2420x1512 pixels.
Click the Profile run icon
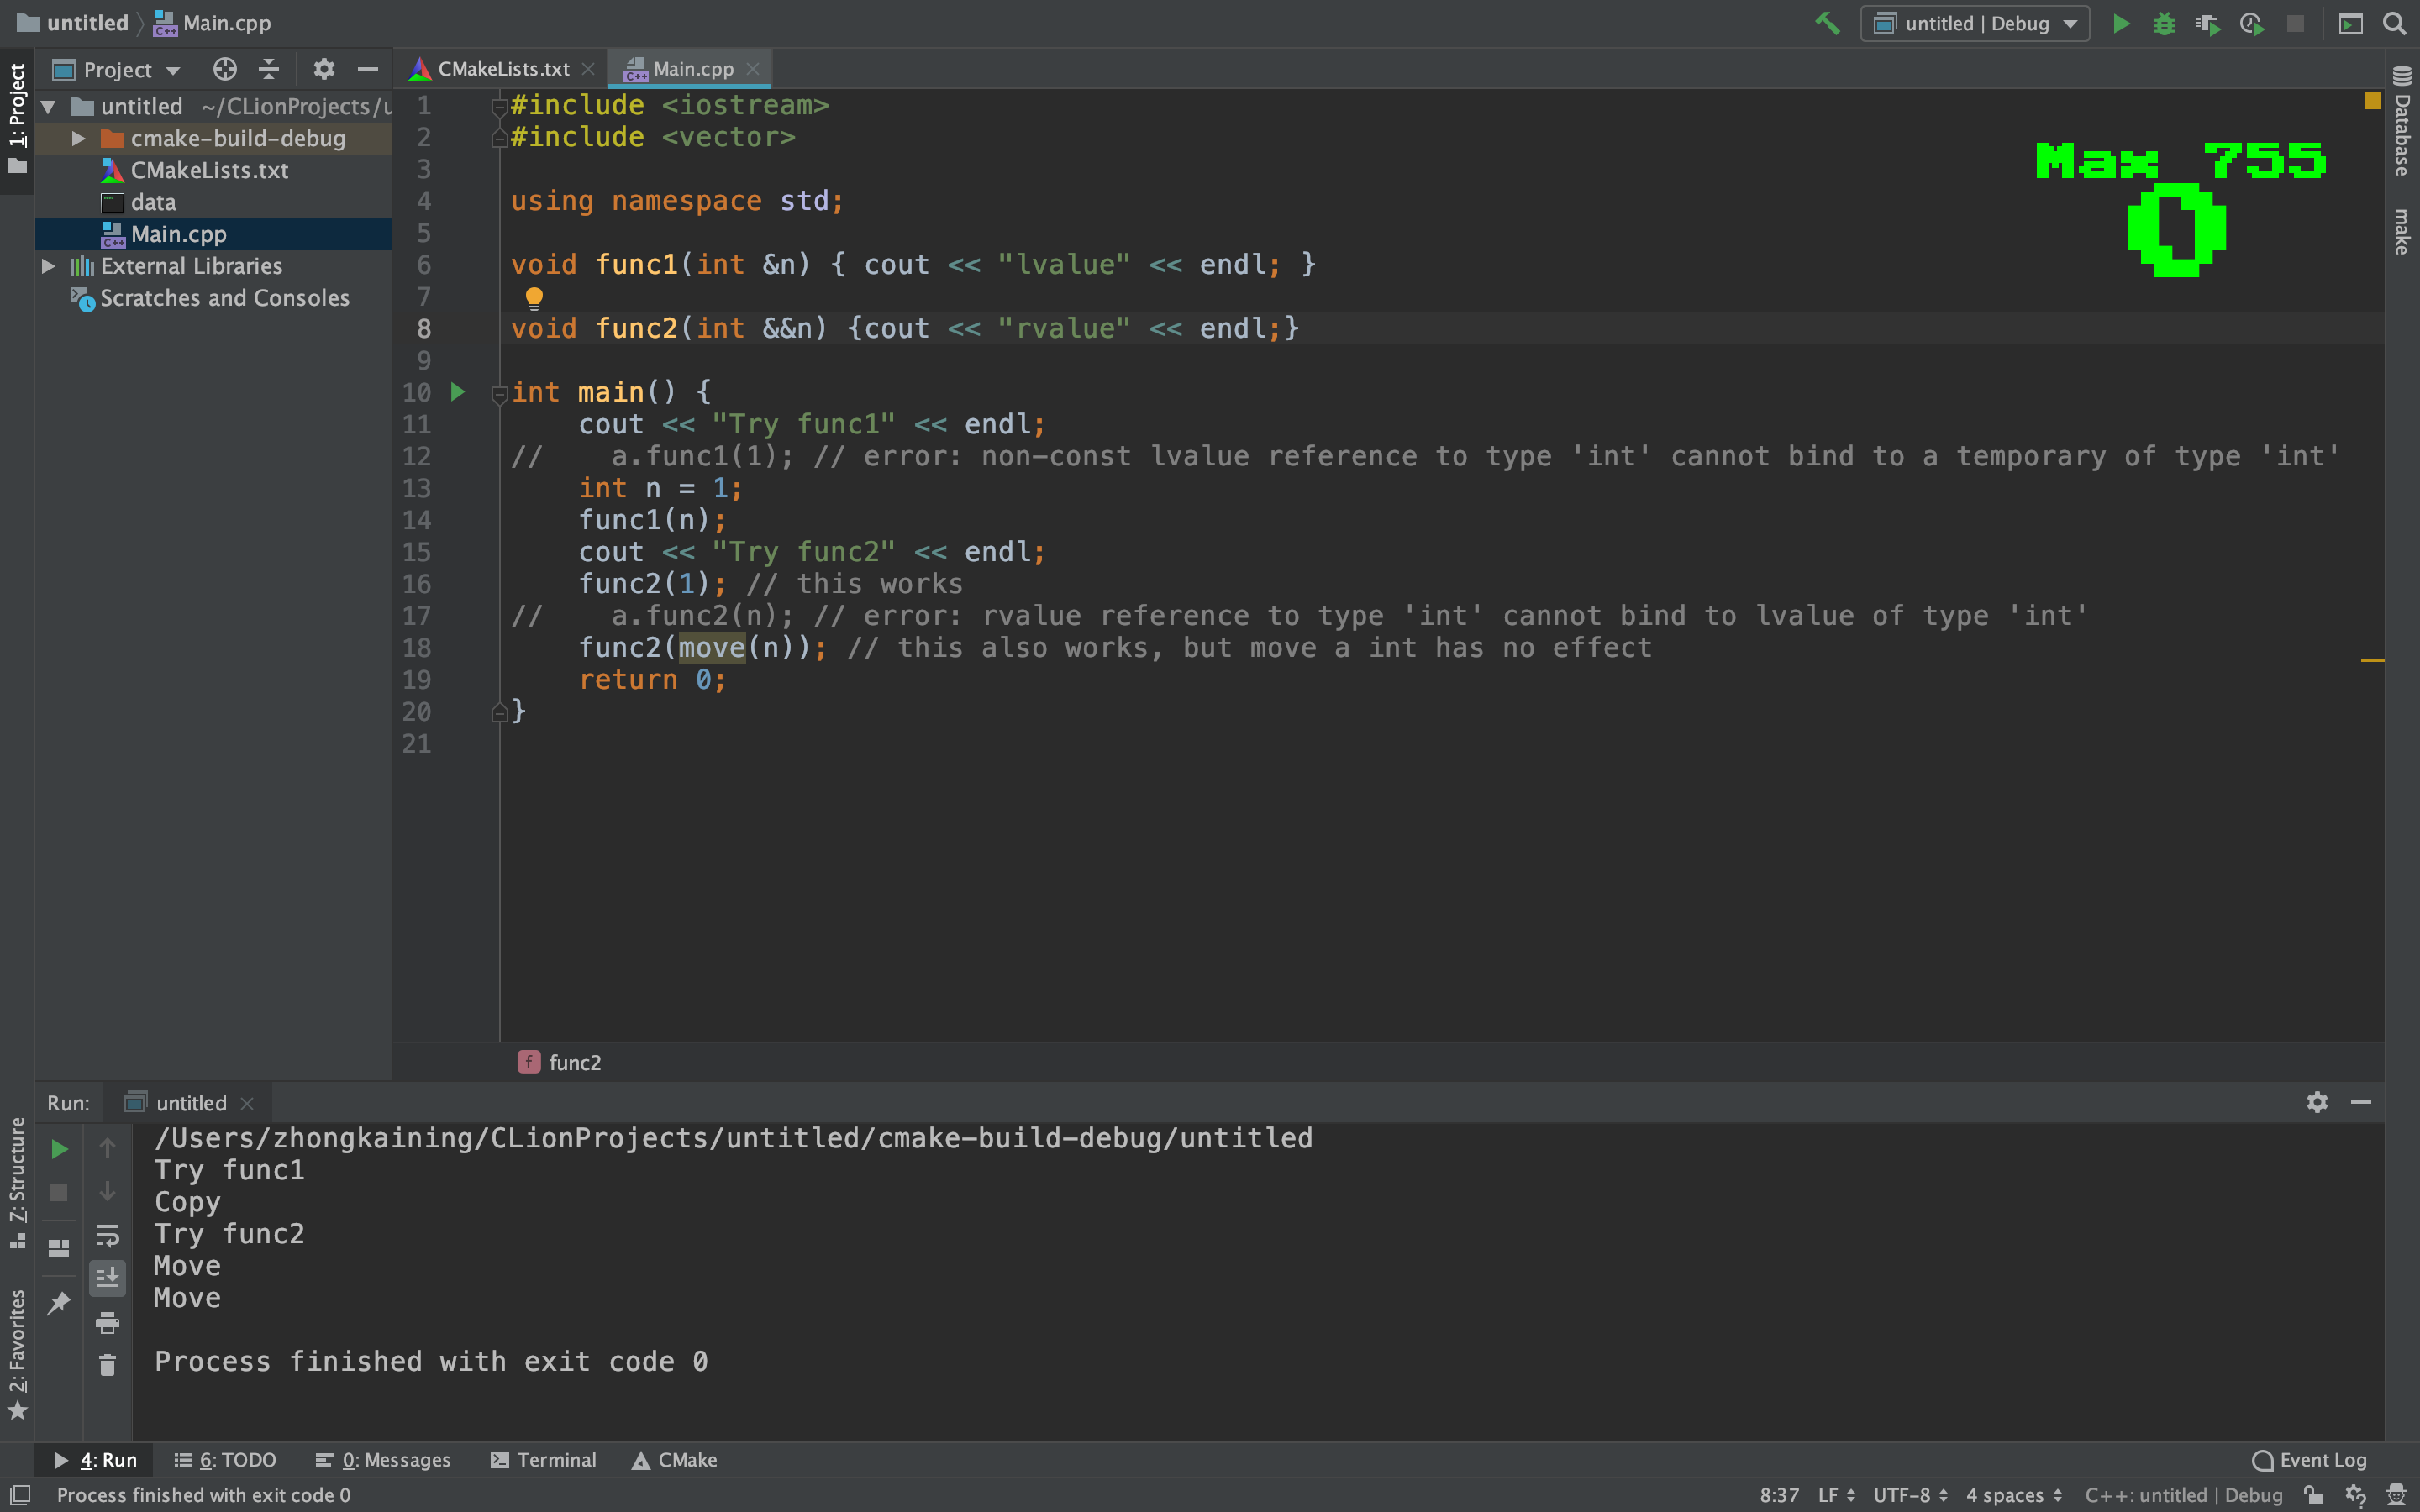(2252, 23)
